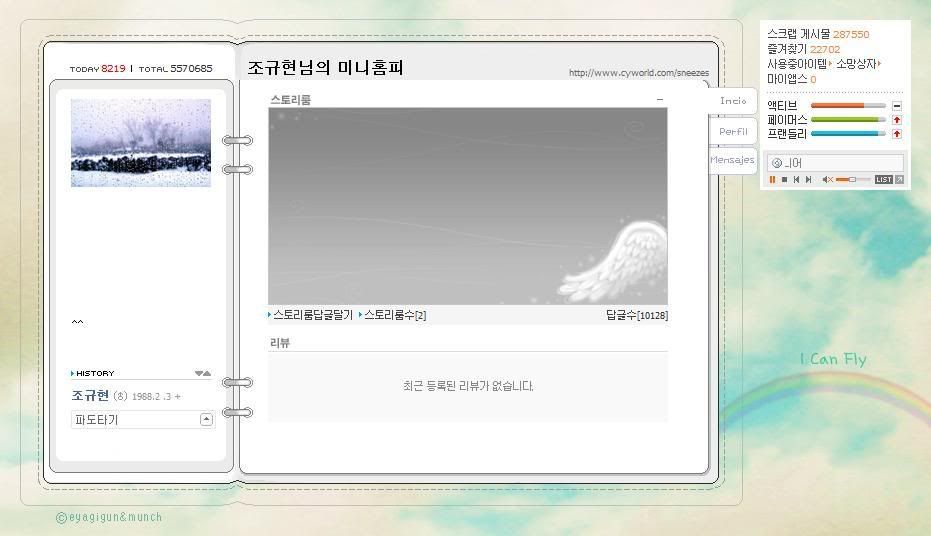Expand the 사용중아이템 arrow
931x536 pixels.
830,64
